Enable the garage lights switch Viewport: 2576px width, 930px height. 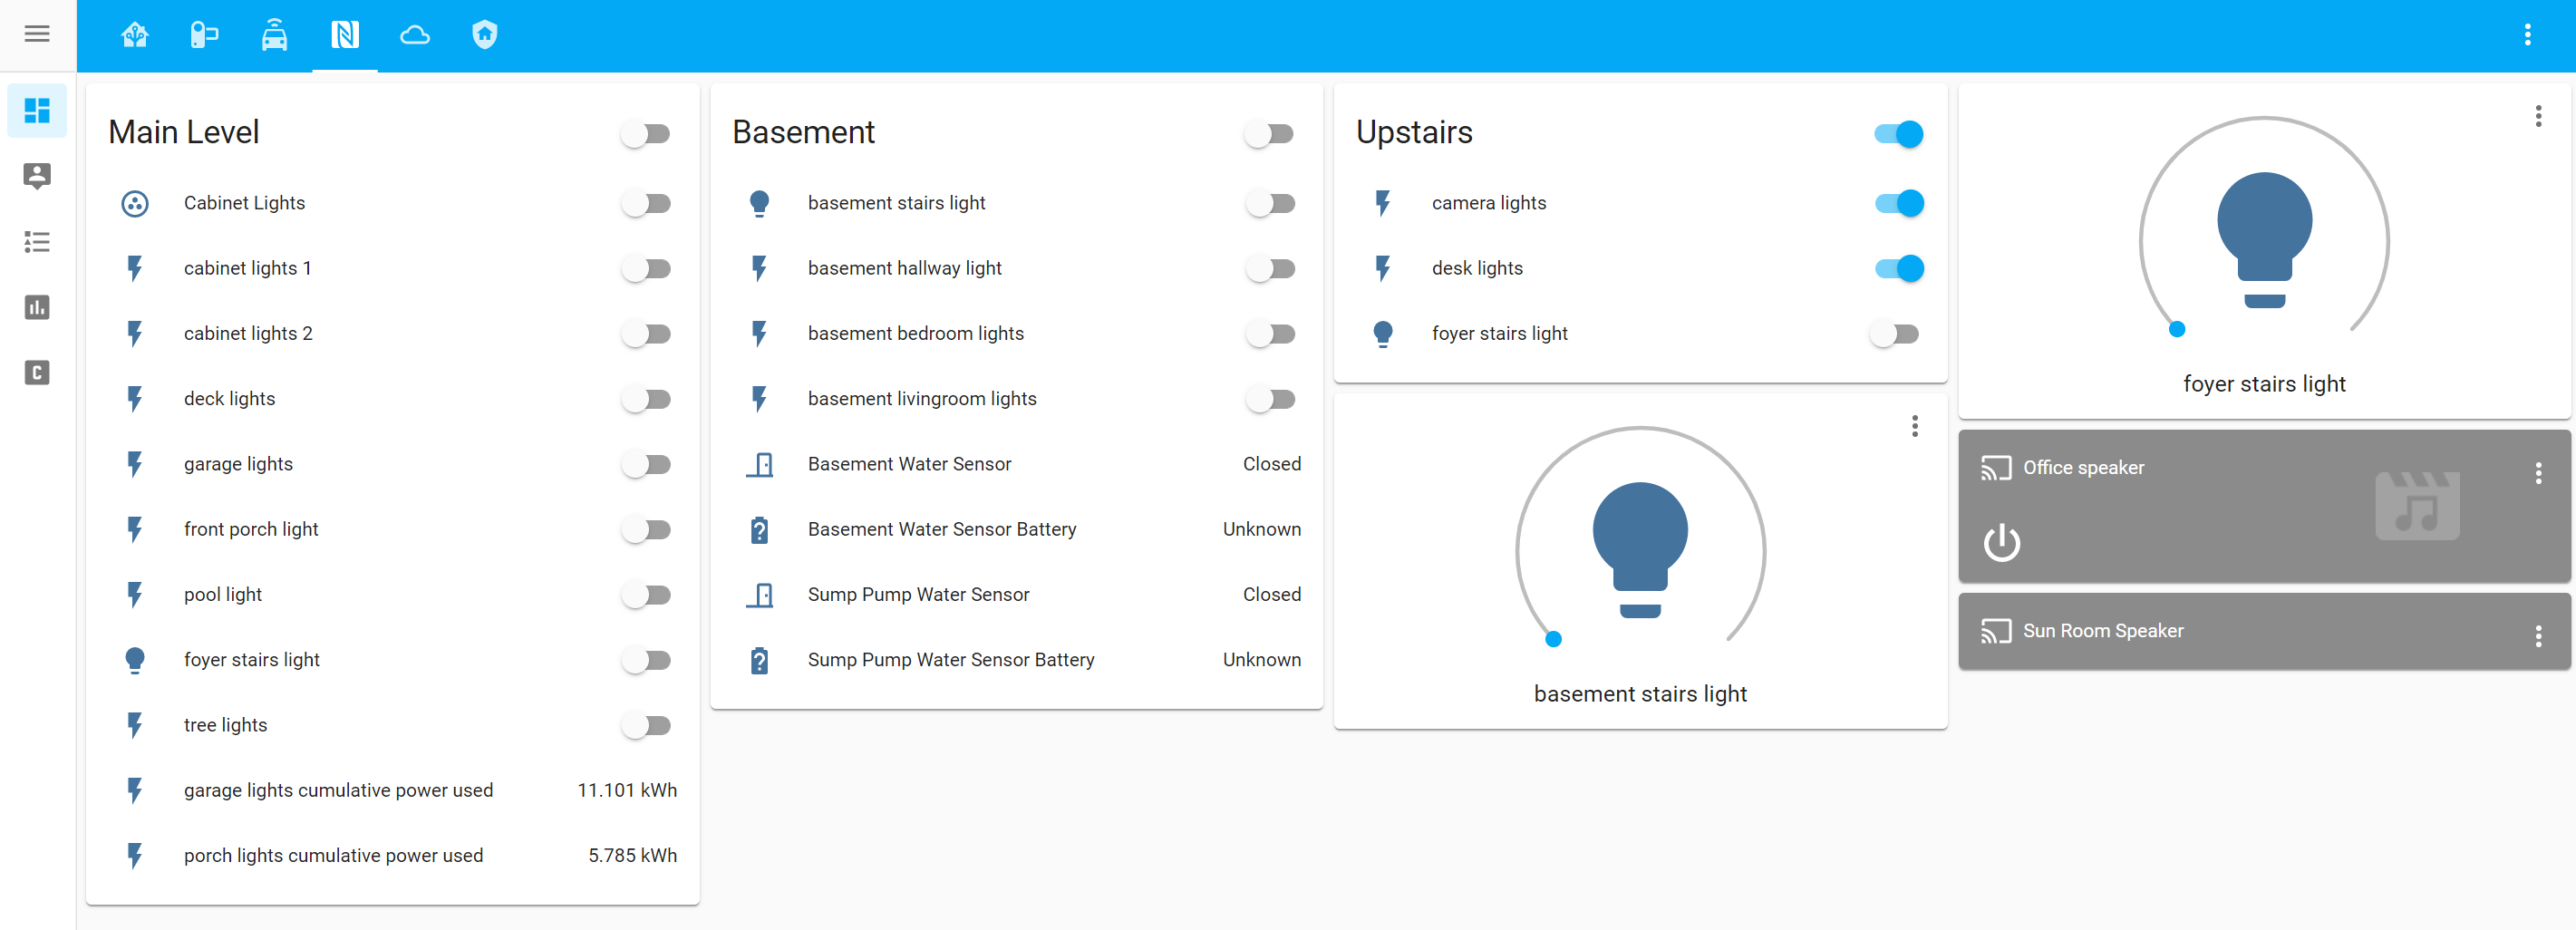[645, 464]
